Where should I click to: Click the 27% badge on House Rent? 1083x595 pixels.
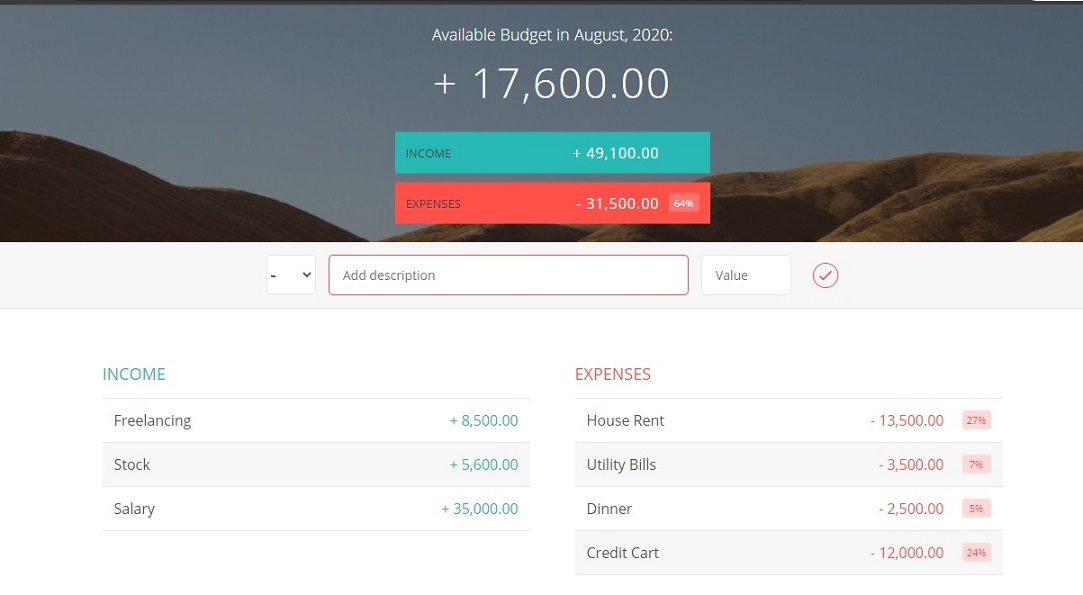[976, 420]
